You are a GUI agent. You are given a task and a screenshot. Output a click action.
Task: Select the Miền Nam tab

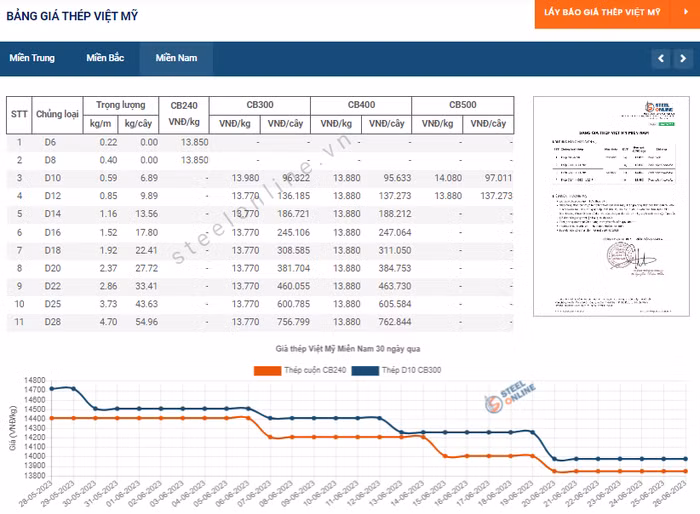(176, 58)
